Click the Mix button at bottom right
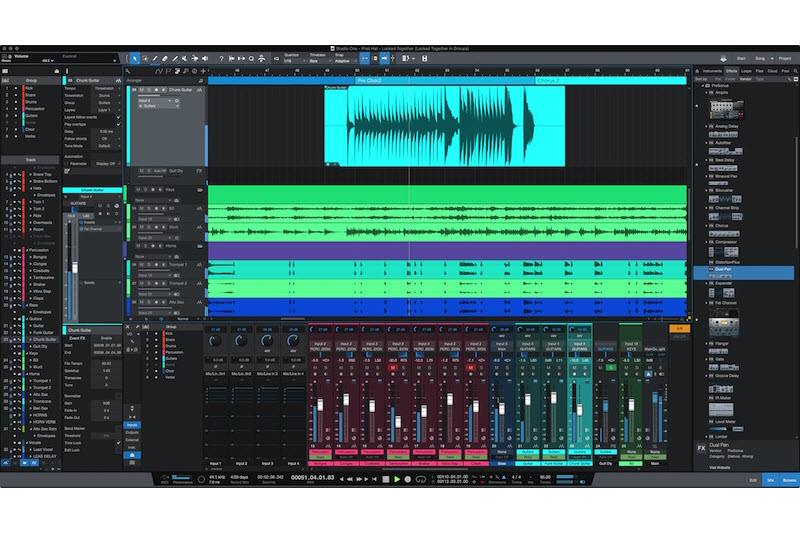This screenshot has width=800, height=533. pyautogui.click(x=770, y=480)
